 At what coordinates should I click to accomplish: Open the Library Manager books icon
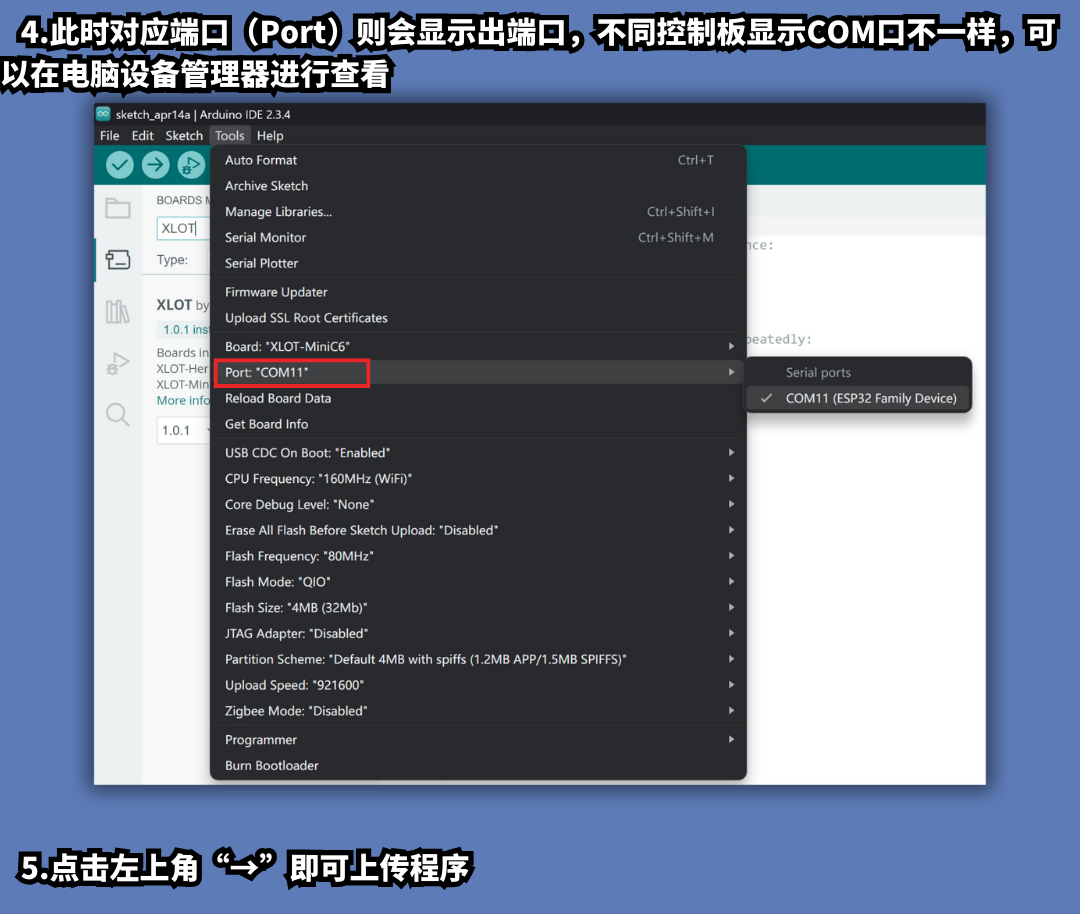118,311
